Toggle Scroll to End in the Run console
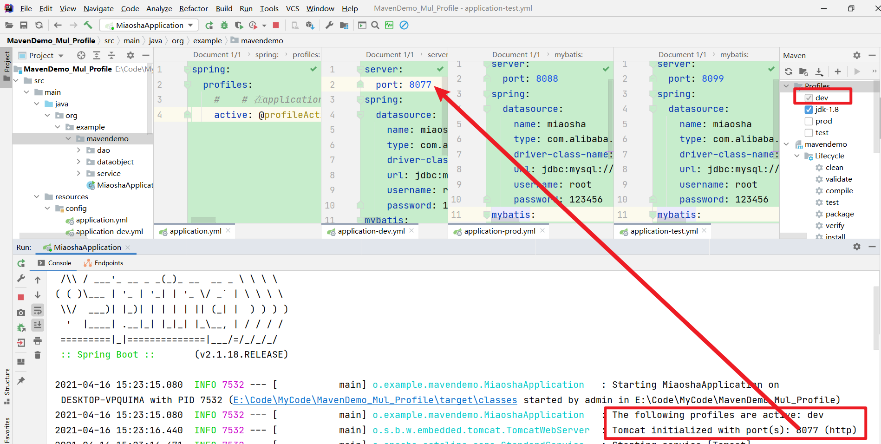The image size is (881, 444). [38, 325]
